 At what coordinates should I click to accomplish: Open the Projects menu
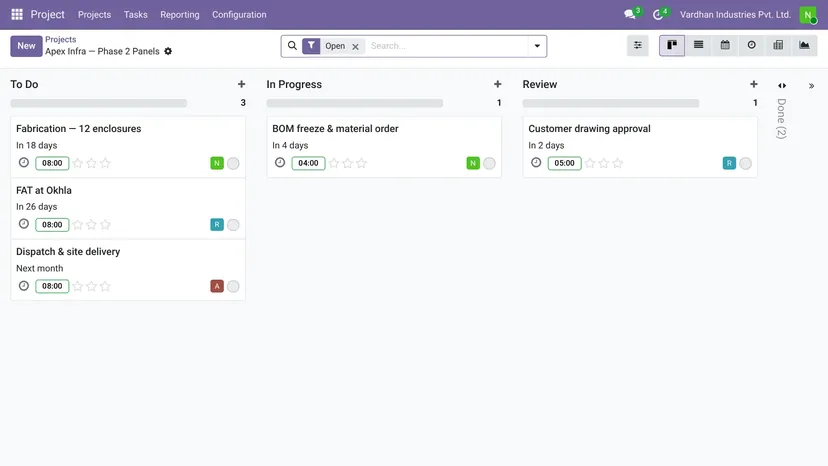pos(95,15)
